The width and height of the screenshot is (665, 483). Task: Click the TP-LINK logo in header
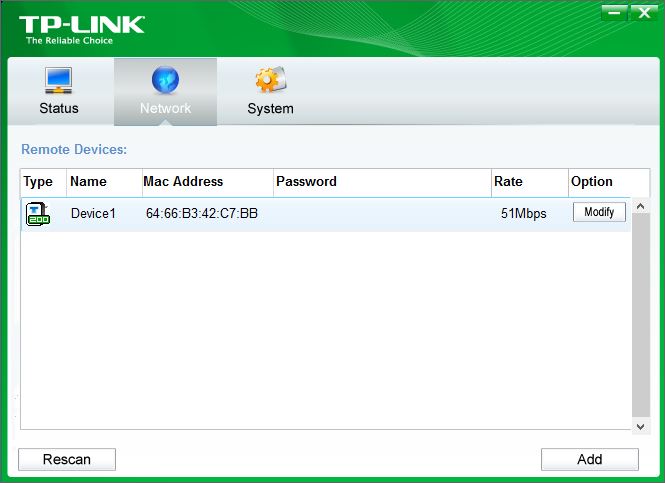click(x=81, y=27)
